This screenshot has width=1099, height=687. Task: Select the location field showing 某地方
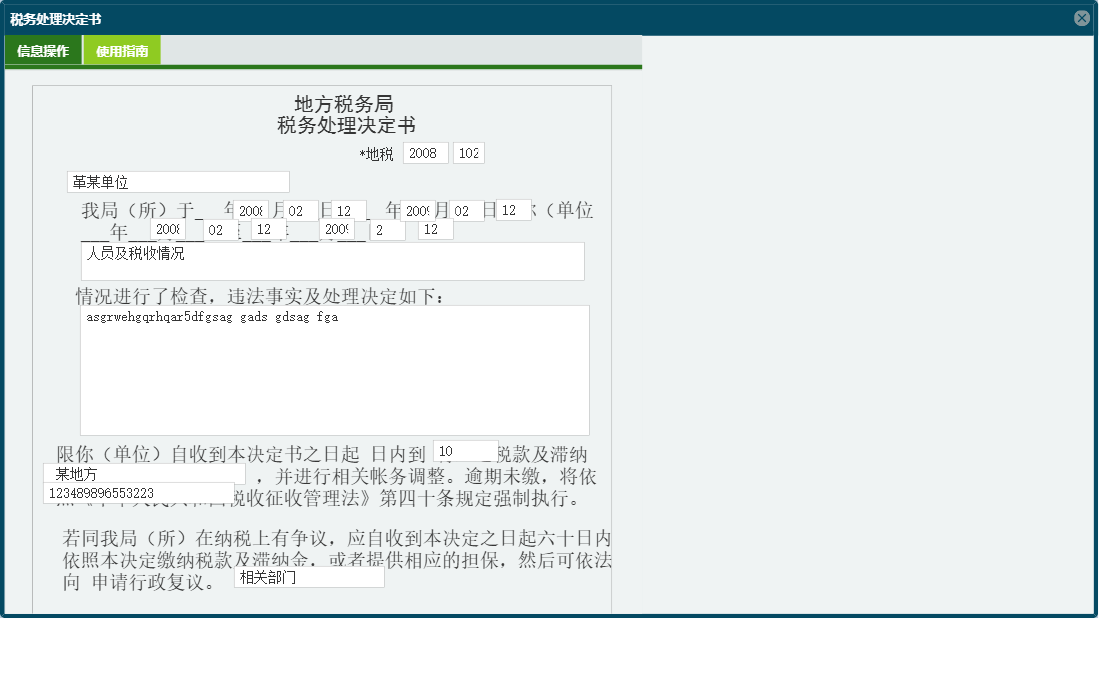click(x=142, y=472)
